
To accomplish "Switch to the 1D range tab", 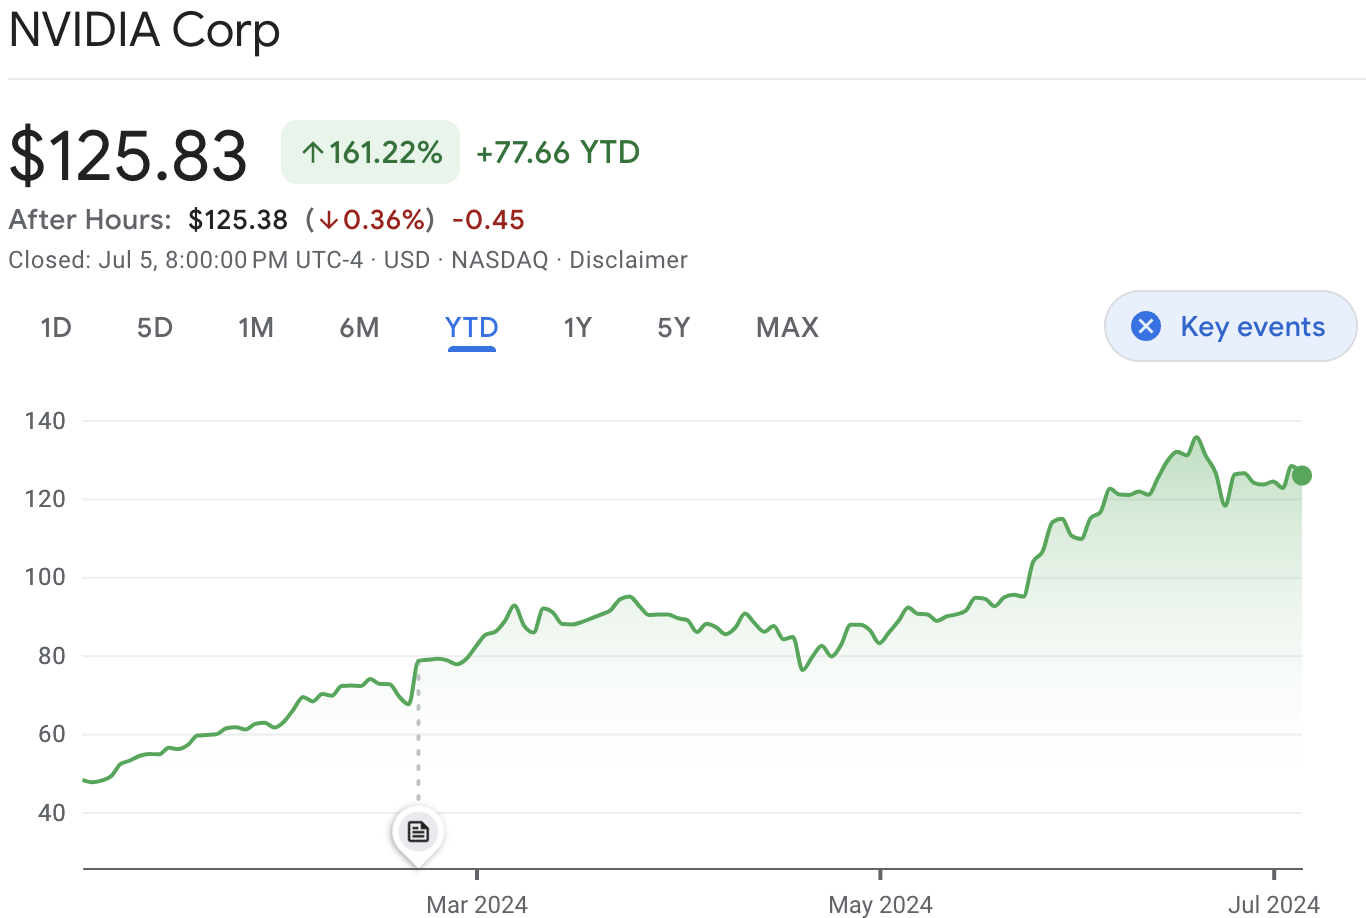I will (x=56, y=327).
